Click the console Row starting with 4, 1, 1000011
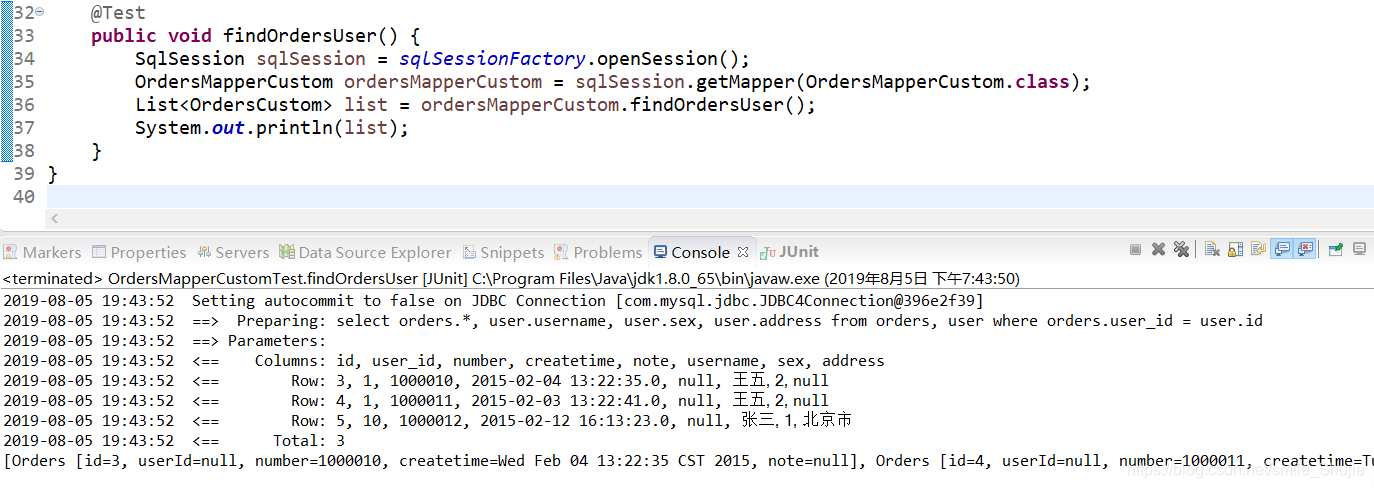The image size is (1374, 488). (x=416, y=400)
